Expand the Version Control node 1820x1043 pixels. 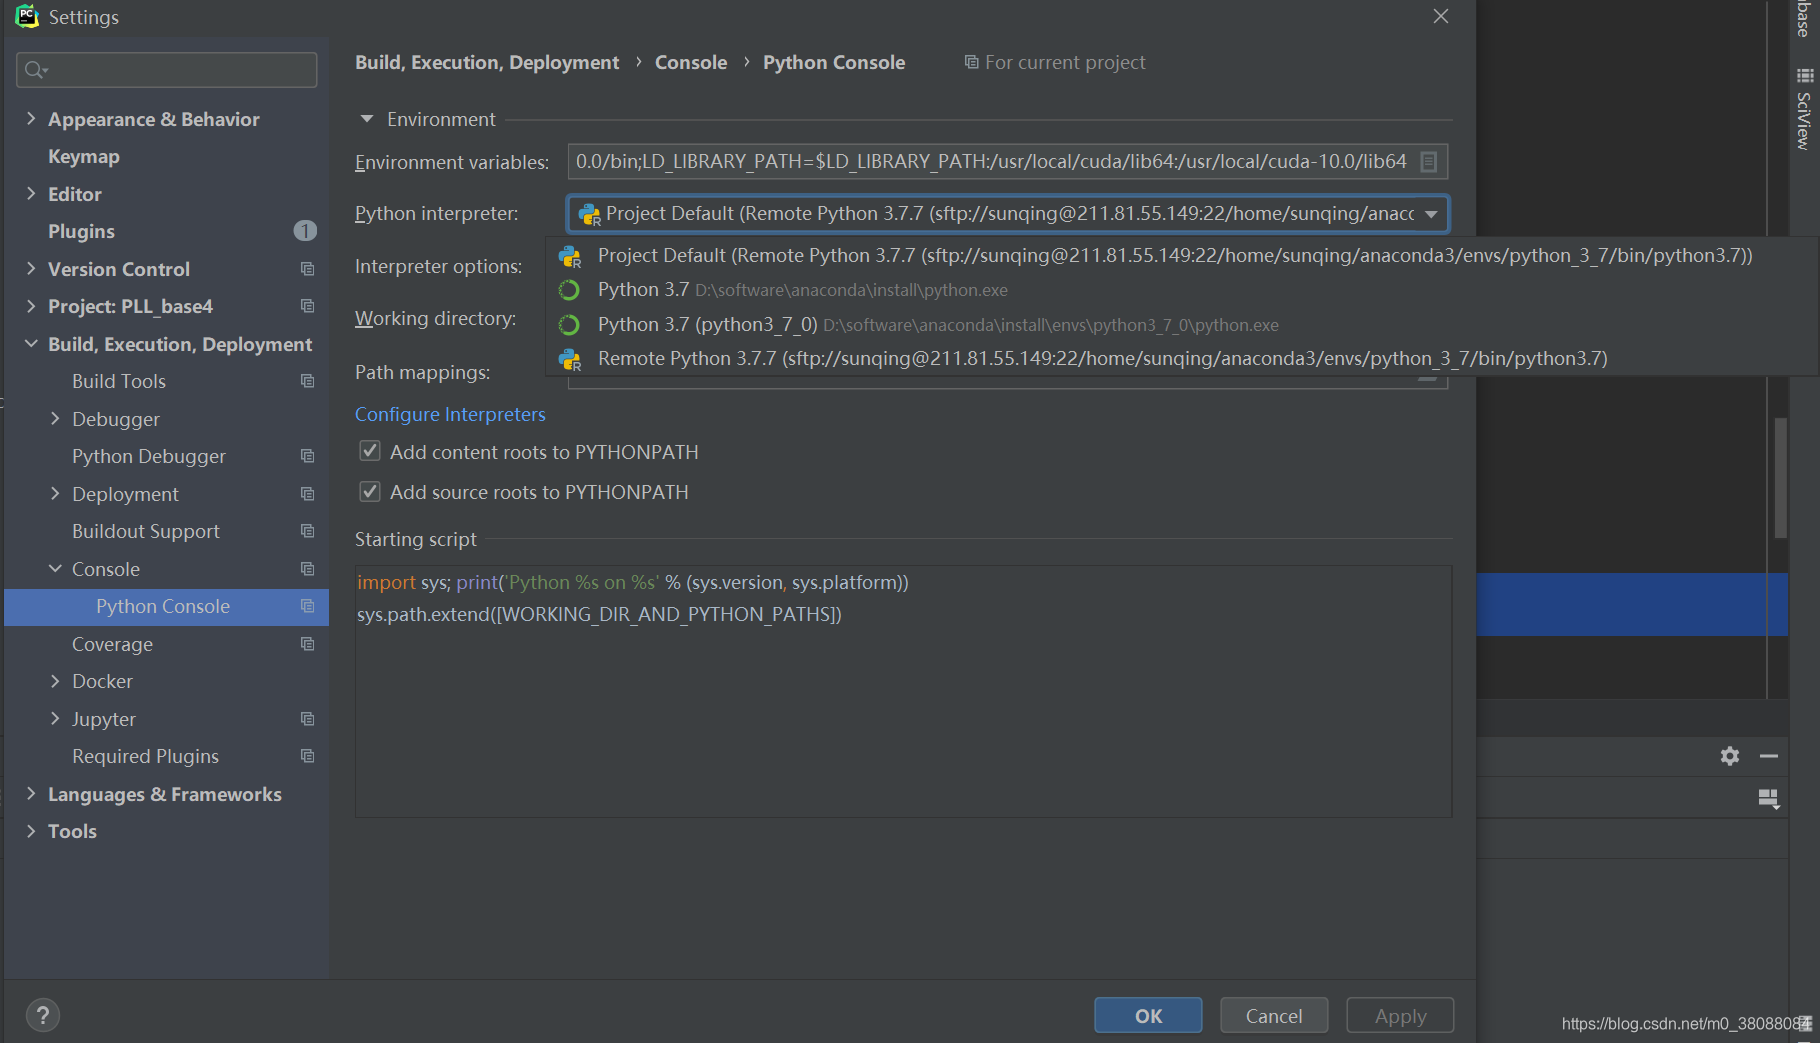(x=31, y=268)
